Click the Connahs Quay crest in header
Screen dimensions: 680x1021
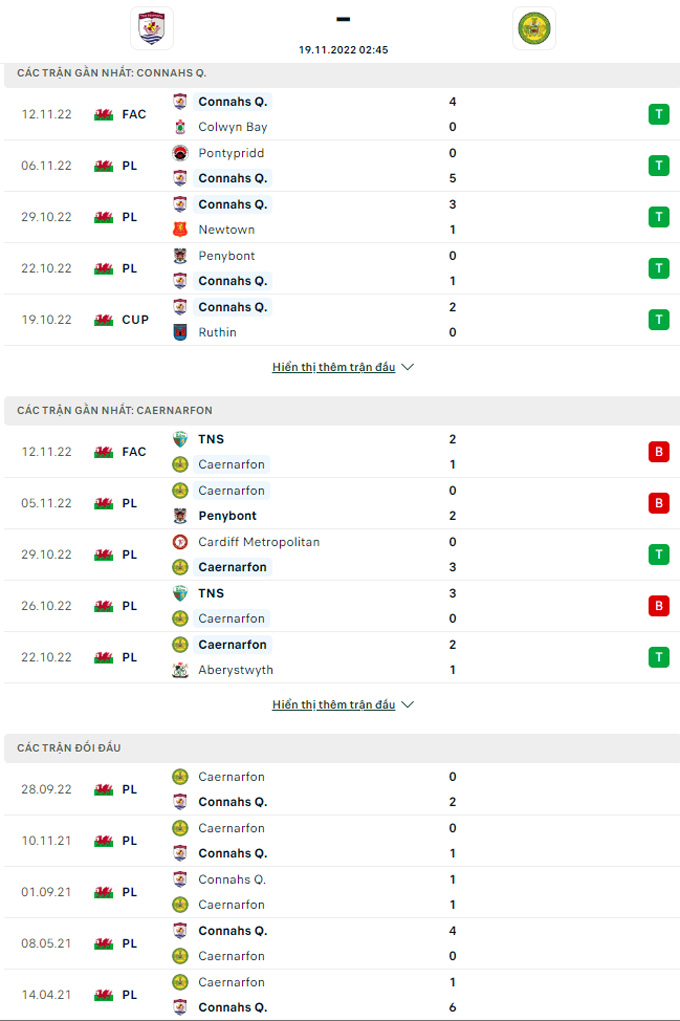tap(152, 28)
